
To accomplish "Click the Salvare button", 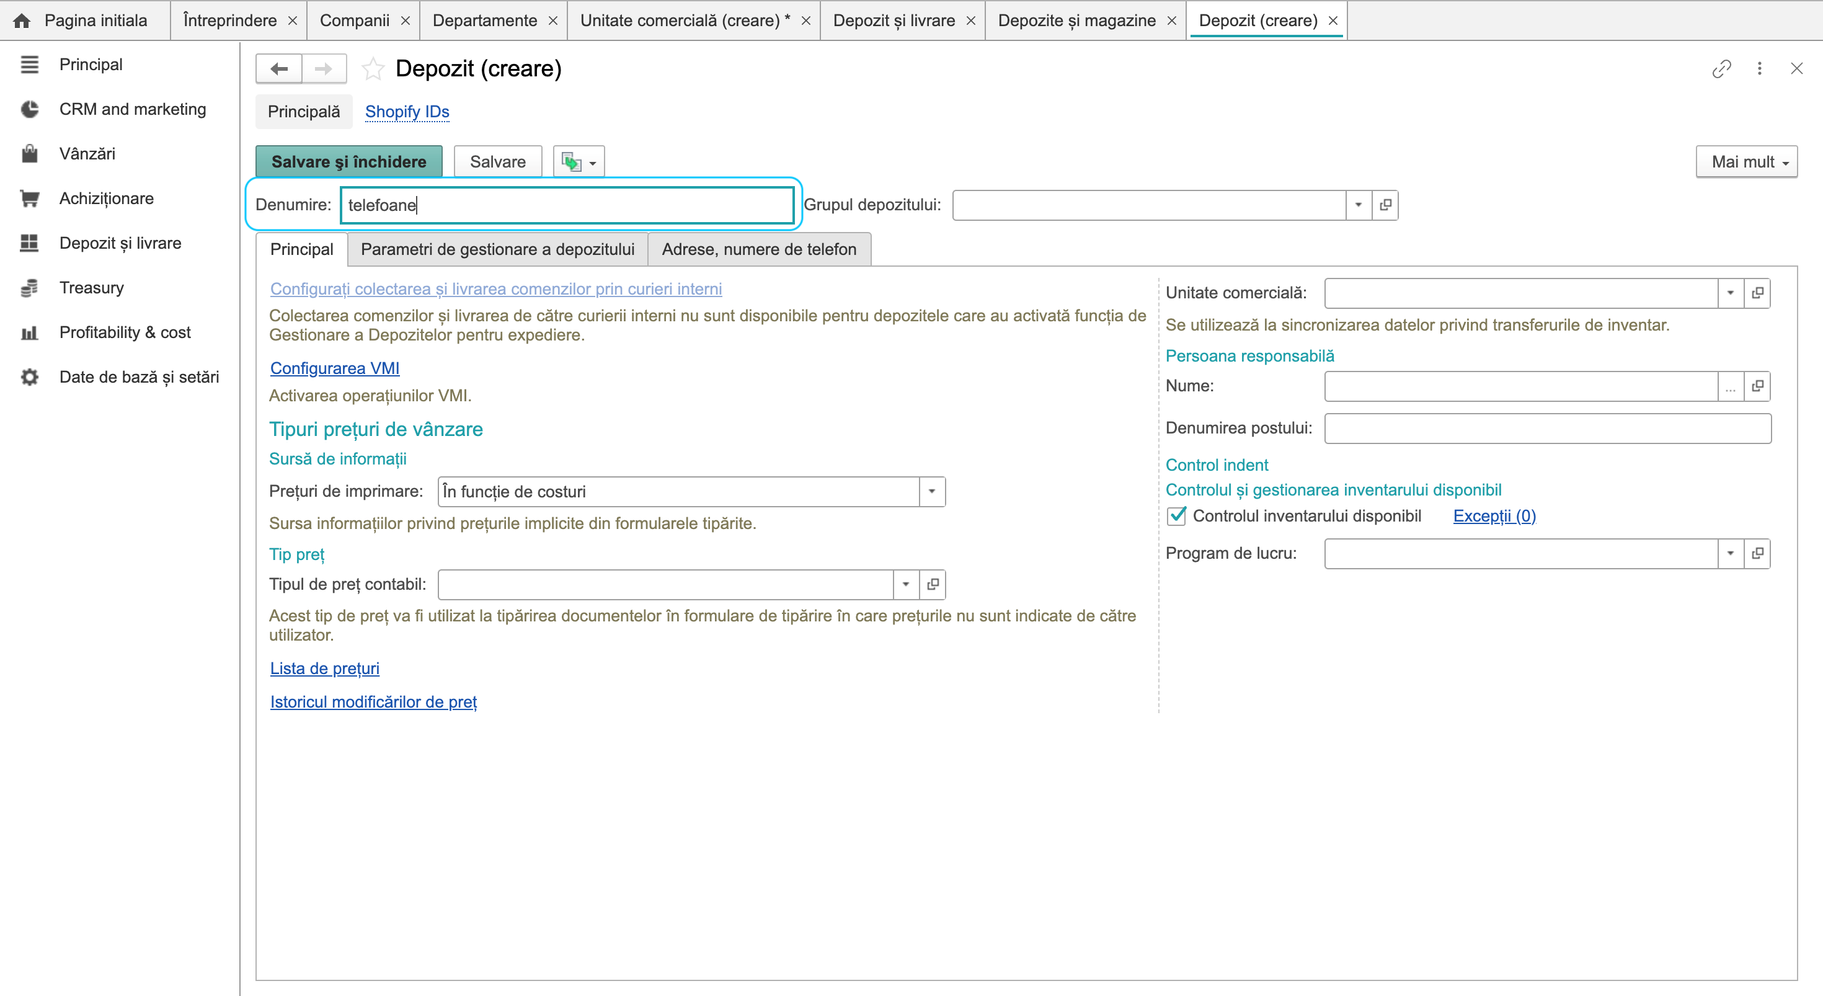I will [x=498, y=162].
